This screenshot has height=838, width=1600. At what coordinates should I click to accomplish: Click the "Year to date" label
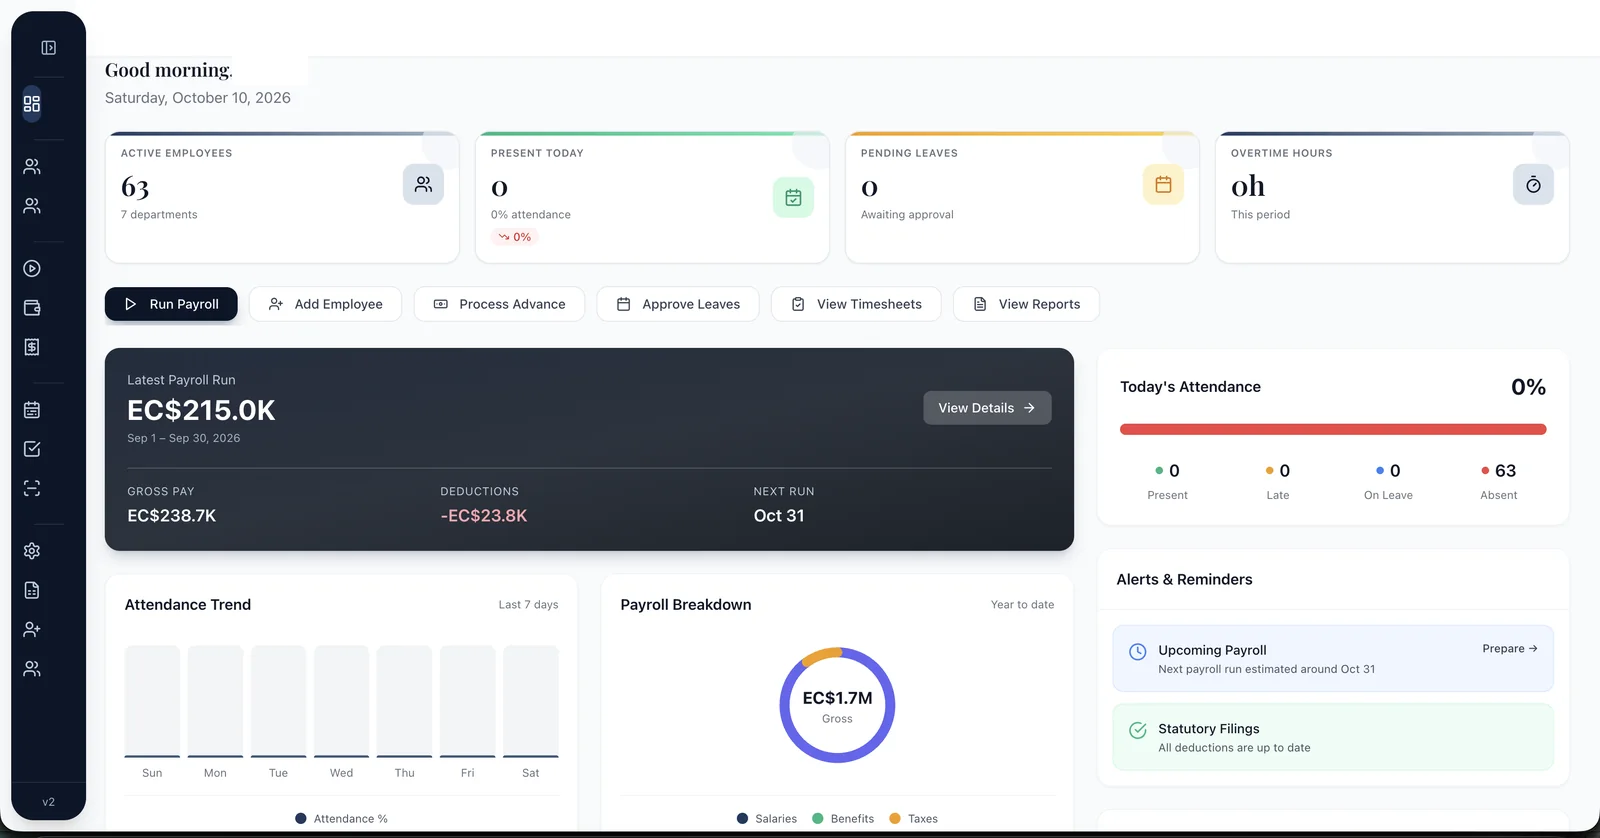[x=1022, y=605]
